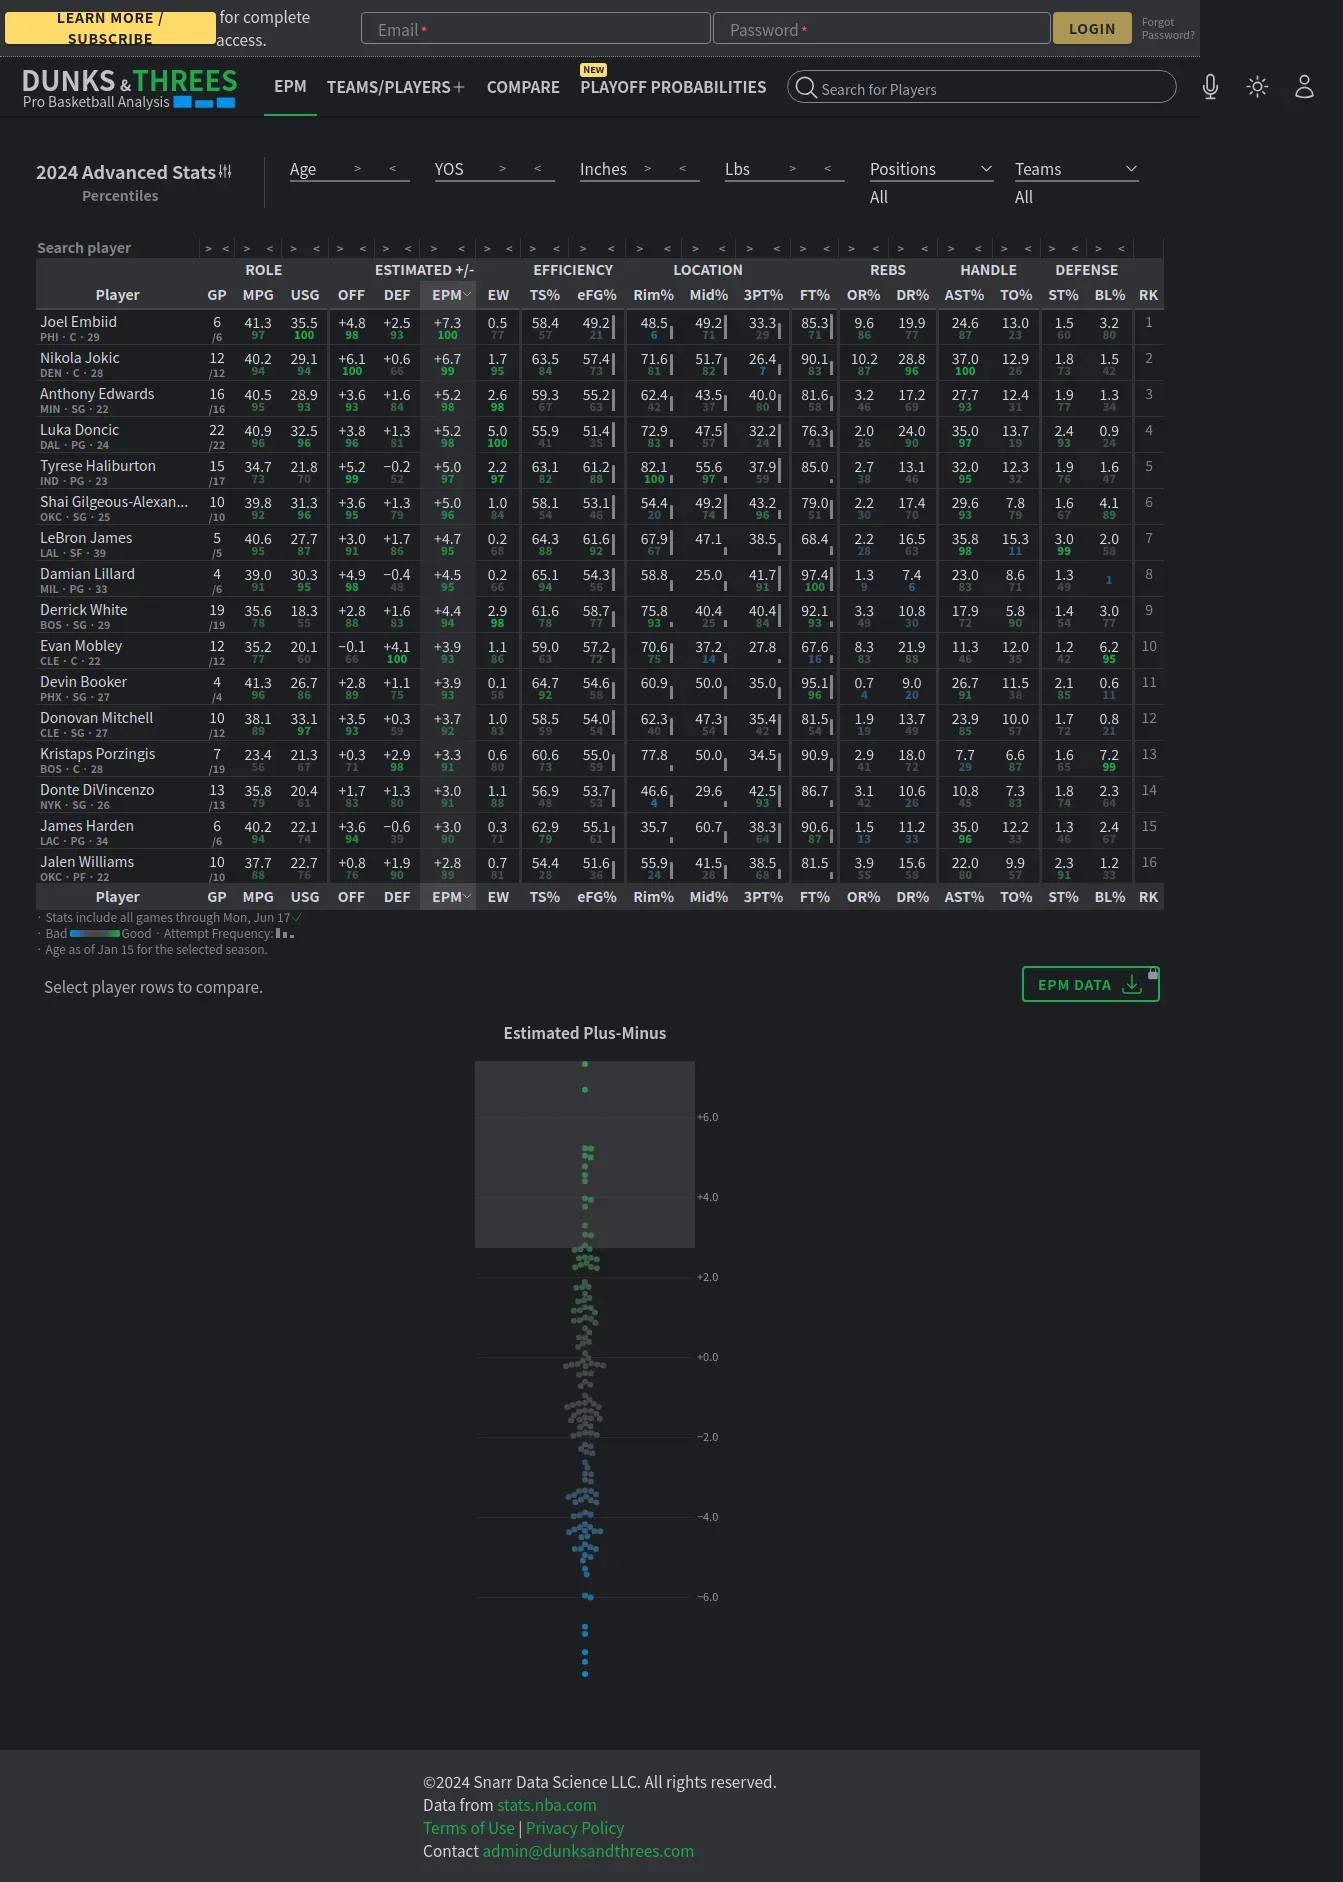This screenshot has width=1343, height=1882.
Task: Click into the Email input field
Action: (535, 29)
